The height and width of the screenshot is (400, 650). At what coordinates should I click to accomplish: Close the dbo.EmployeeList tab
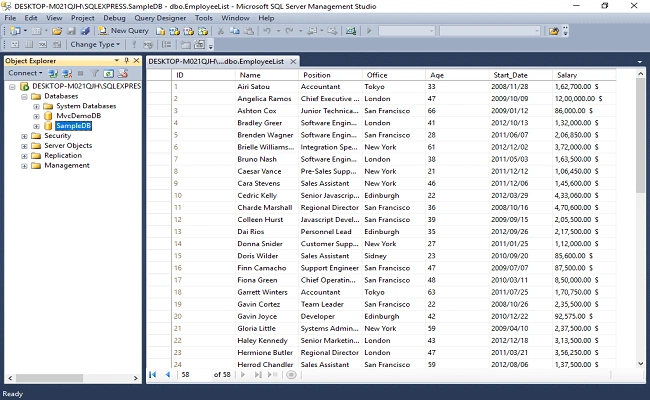pyautogui.click(x=293, y=61)
